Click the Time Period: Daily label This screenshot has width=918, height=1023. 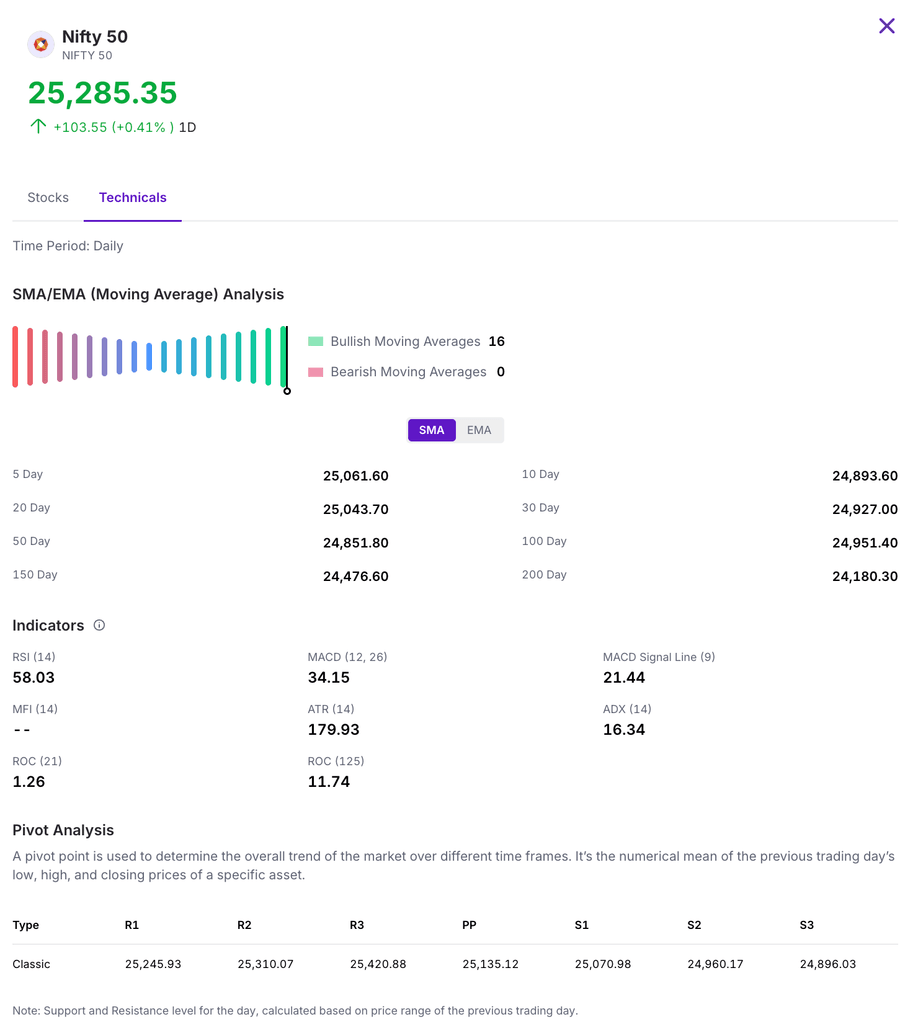[68, 246]
